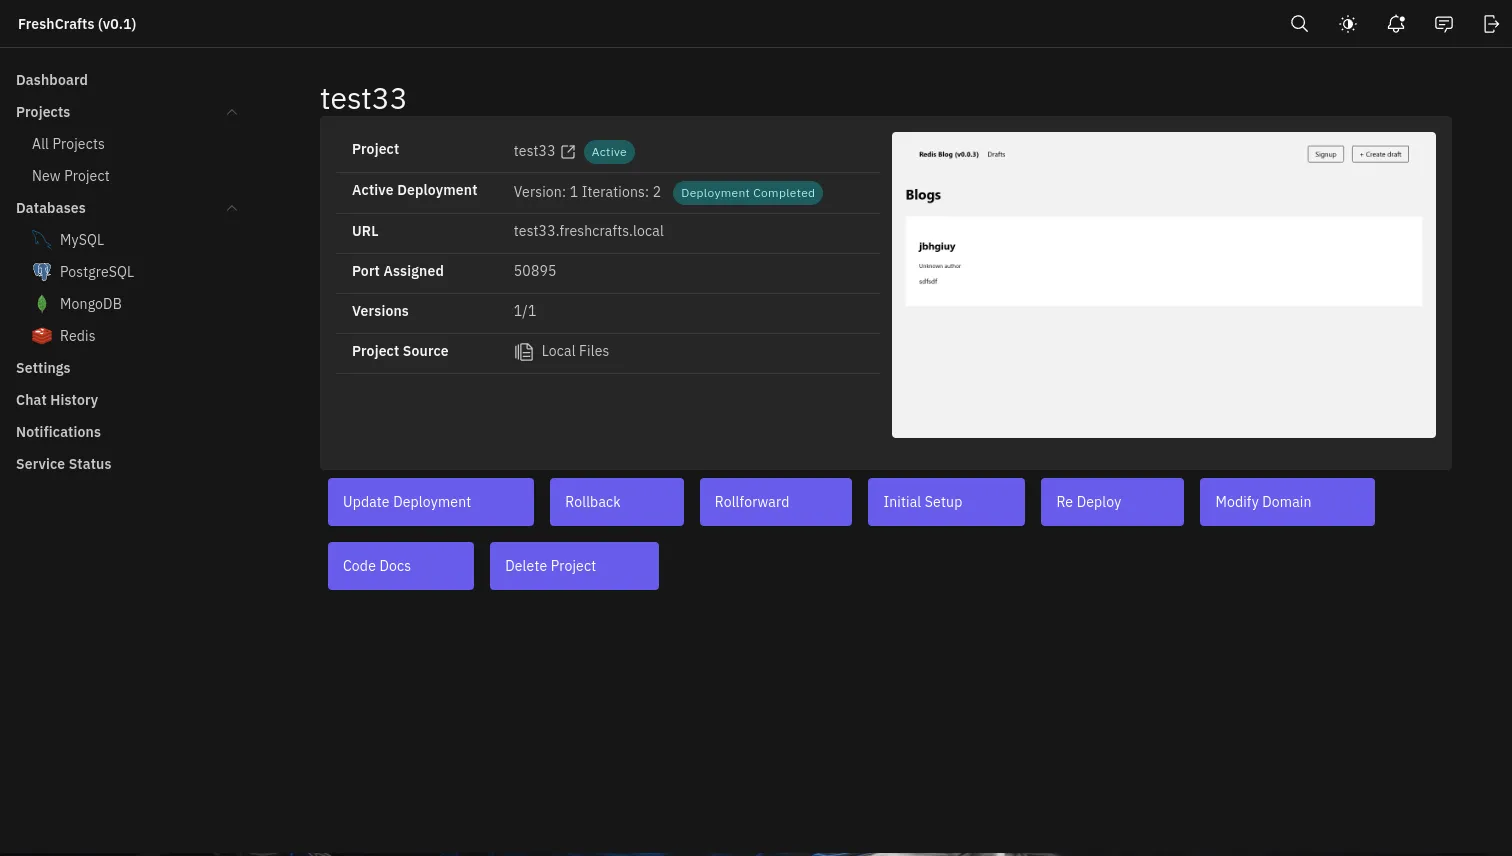This screenshot has width=1512, height=856.
Task: Open All Projects in sidebar
Action: [68, 144]
